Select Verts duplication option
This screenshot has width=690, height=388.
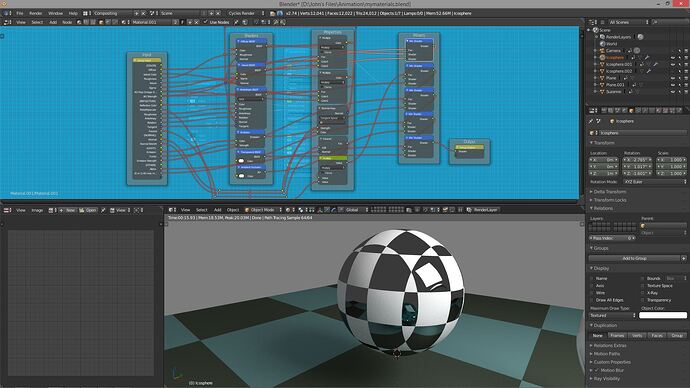coord(637,336)
